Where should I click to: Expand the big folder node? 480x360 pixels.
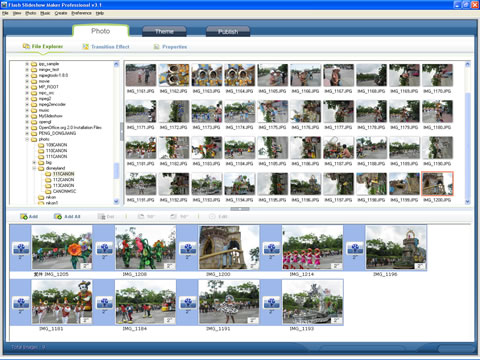pos(34,162)
